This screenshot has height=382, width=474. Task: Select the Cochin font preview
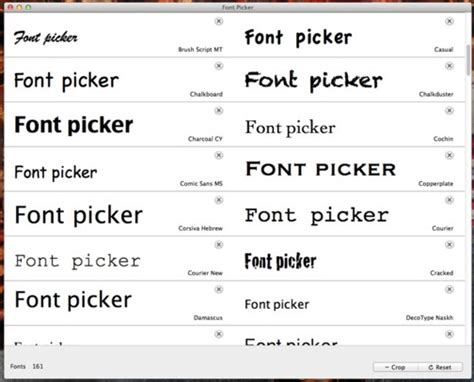point(290,128)
